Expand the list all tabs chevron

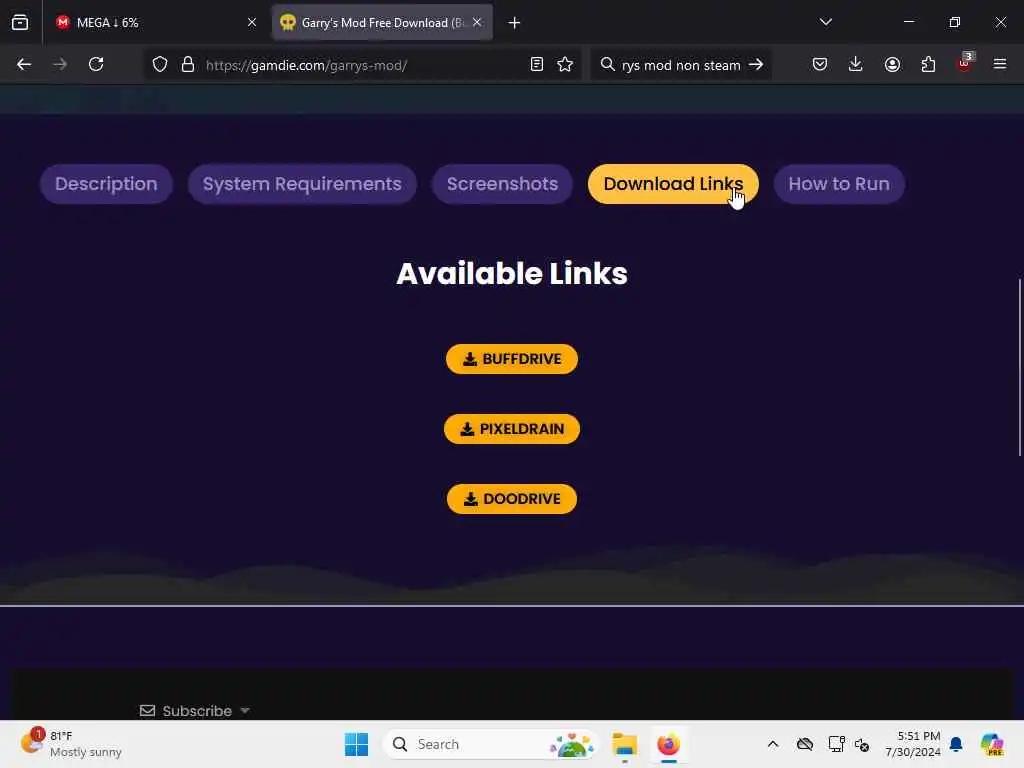coord(825,22)
